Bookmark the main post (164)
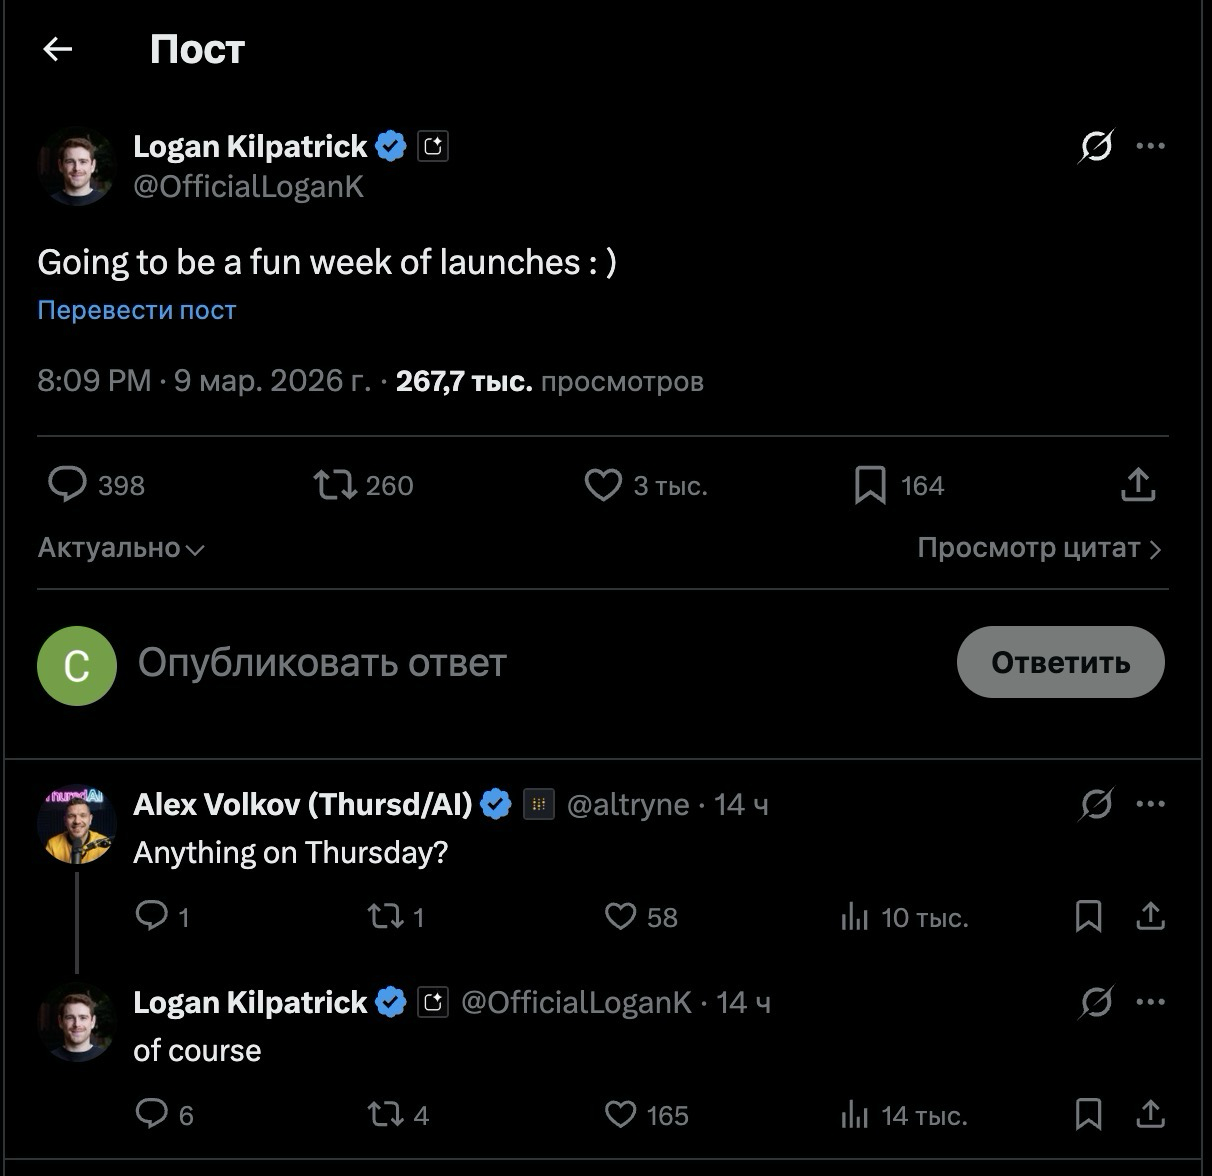1212x1176 pixels. click(x=870, y=485)
